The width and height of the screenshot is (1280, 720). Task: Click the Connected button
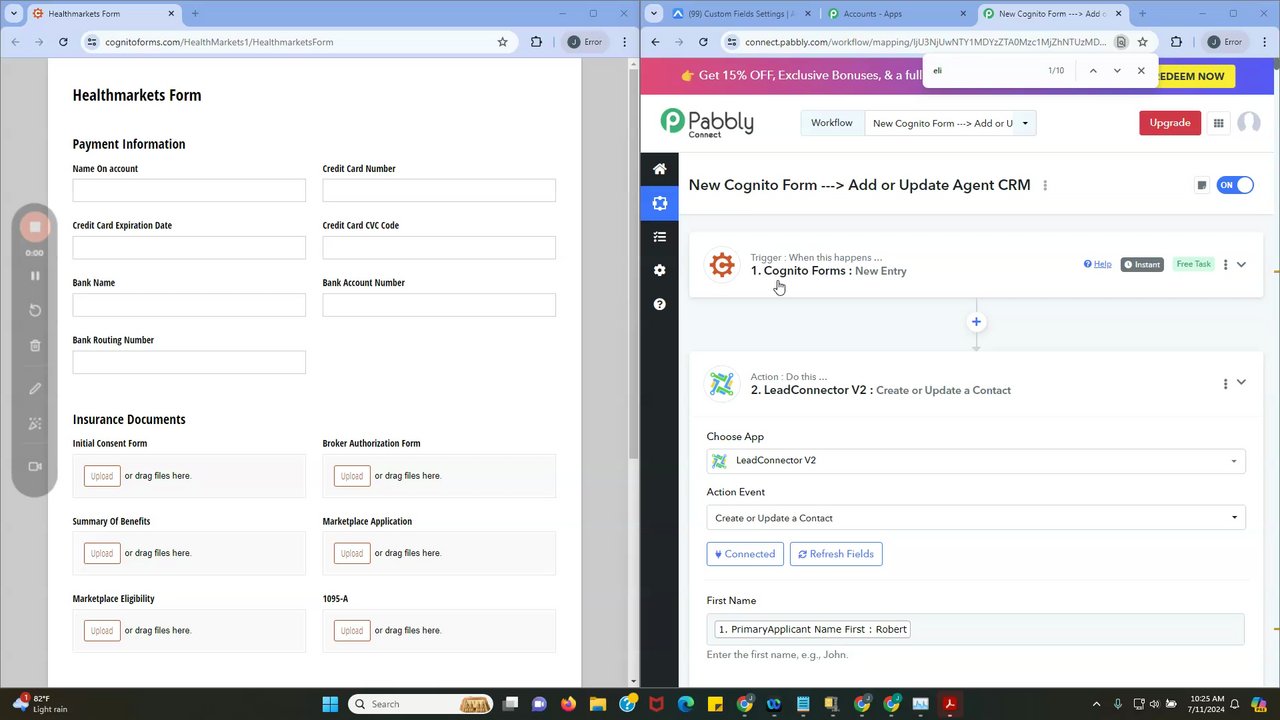(x=745, y=554)
